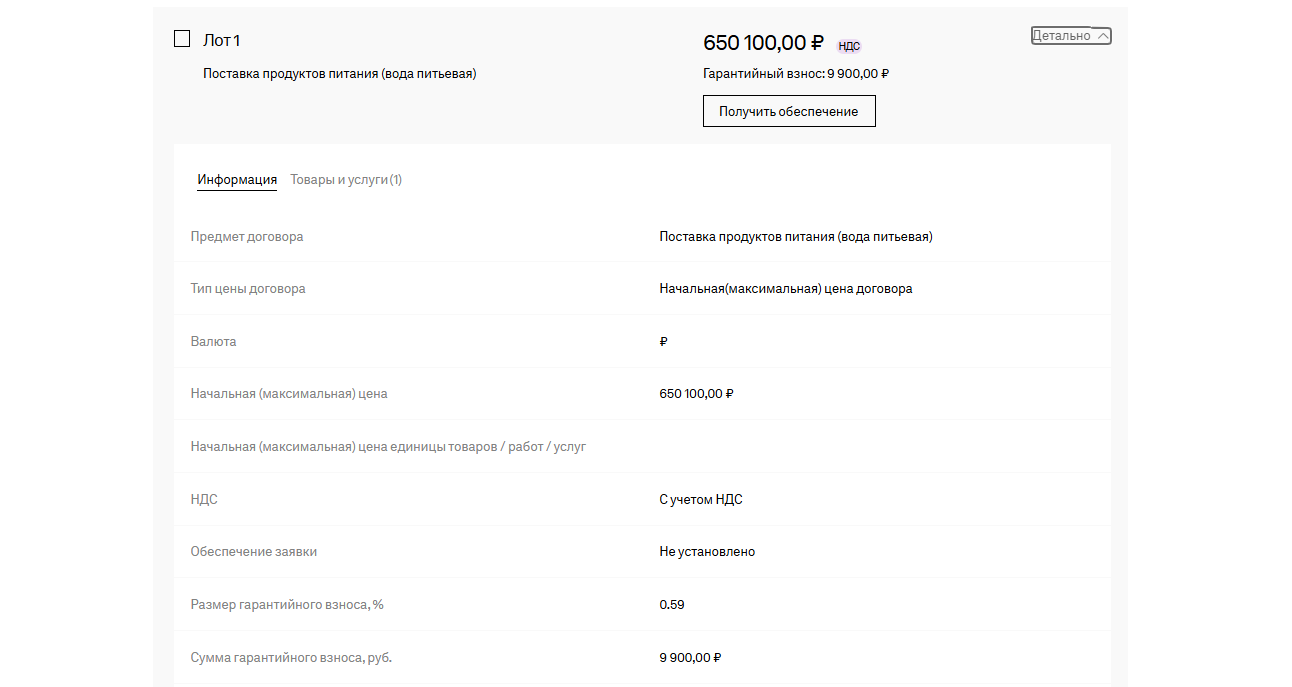Click the С учетом НДС value
Image resolution: width=1292 pixels, height=687 pixels.
[700, 500]
